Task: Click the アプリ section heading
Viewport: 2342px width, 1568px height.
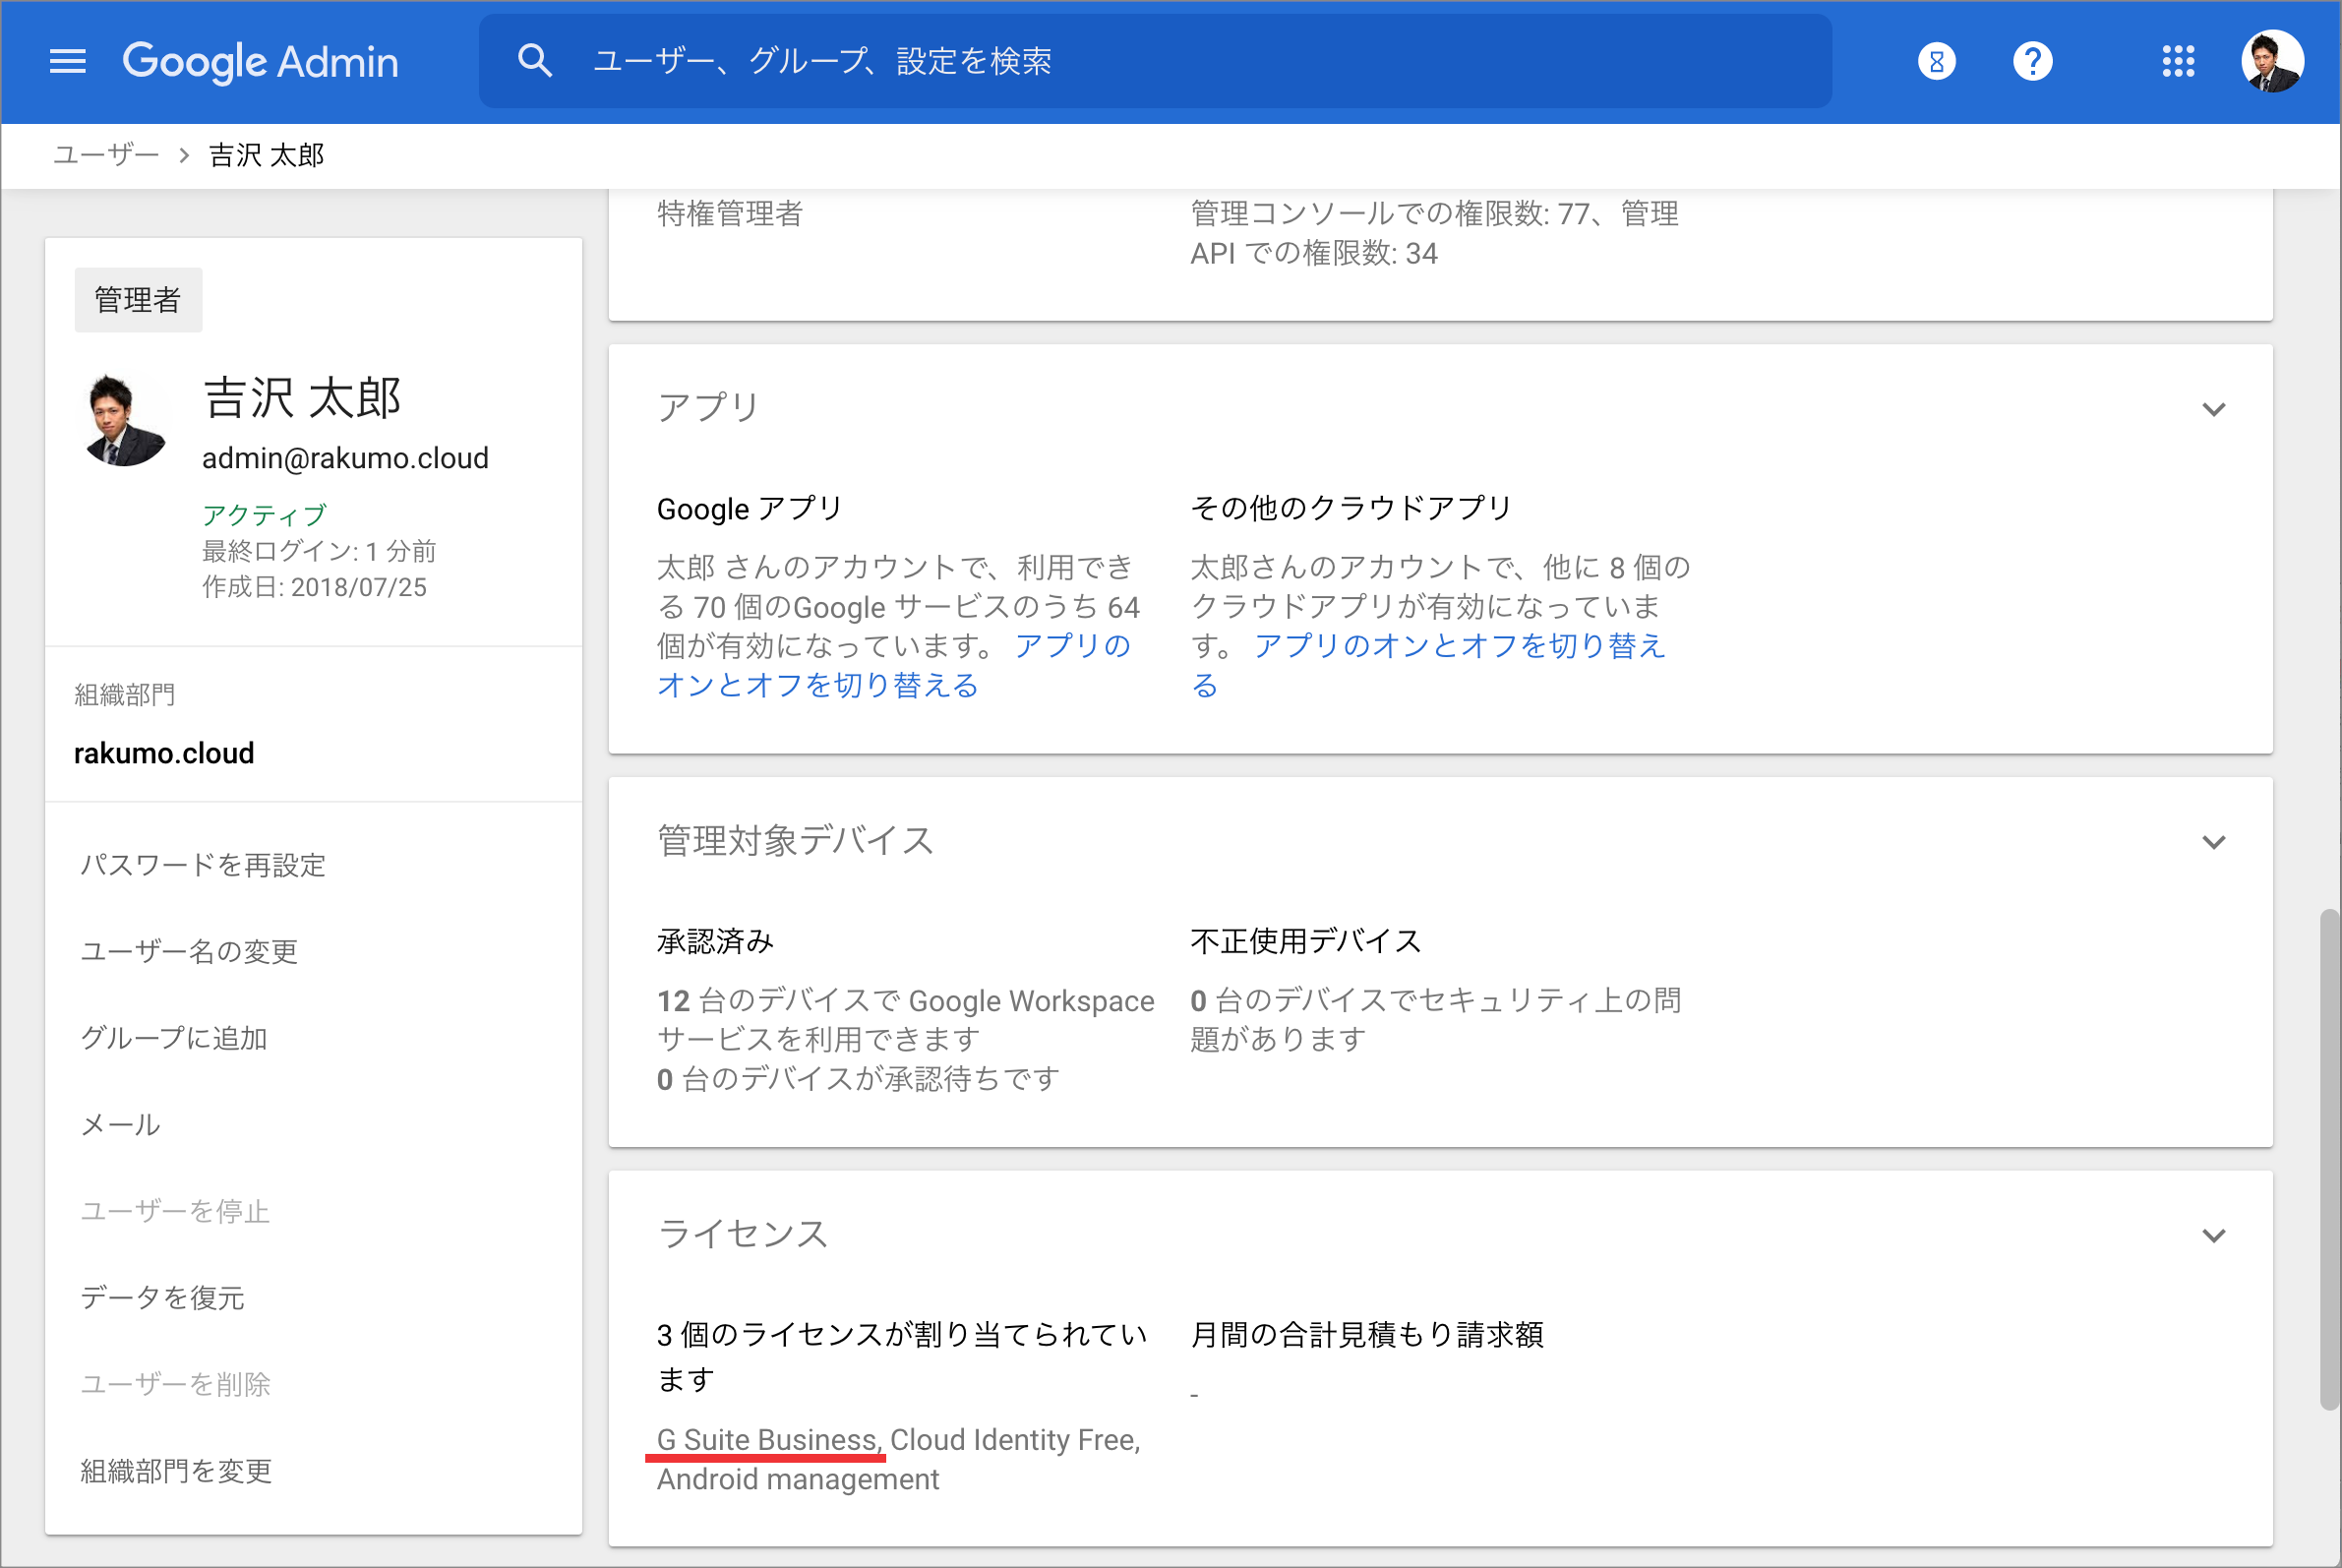Action: pos(708,407)
